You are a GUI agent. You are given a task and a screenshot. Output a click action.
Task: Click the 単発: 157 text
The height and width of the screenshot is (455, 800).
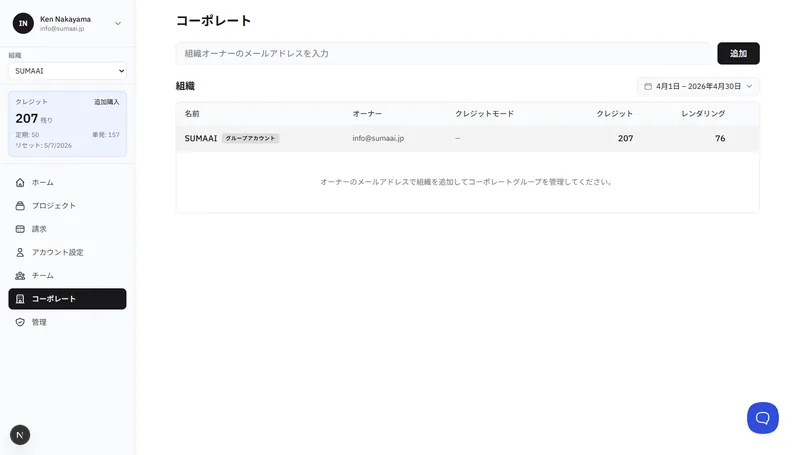point(106,135)
